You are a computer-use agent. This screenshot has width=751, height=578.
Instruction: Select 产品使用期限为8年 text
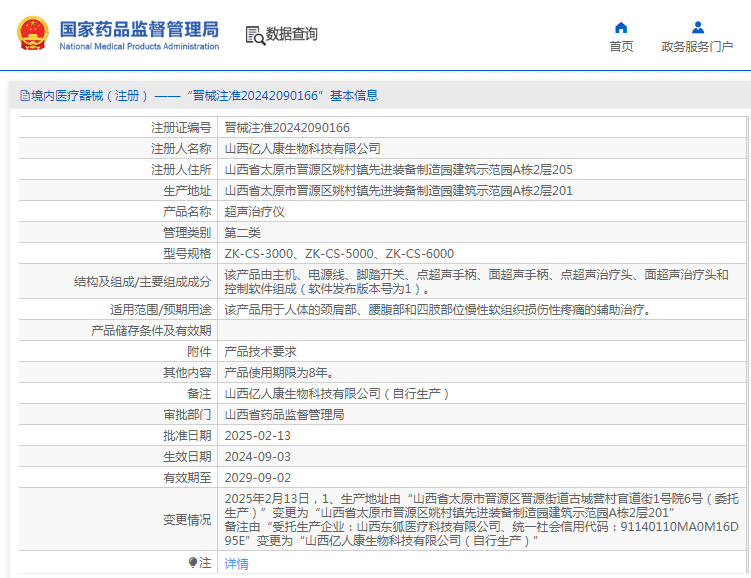click(280, 373)
